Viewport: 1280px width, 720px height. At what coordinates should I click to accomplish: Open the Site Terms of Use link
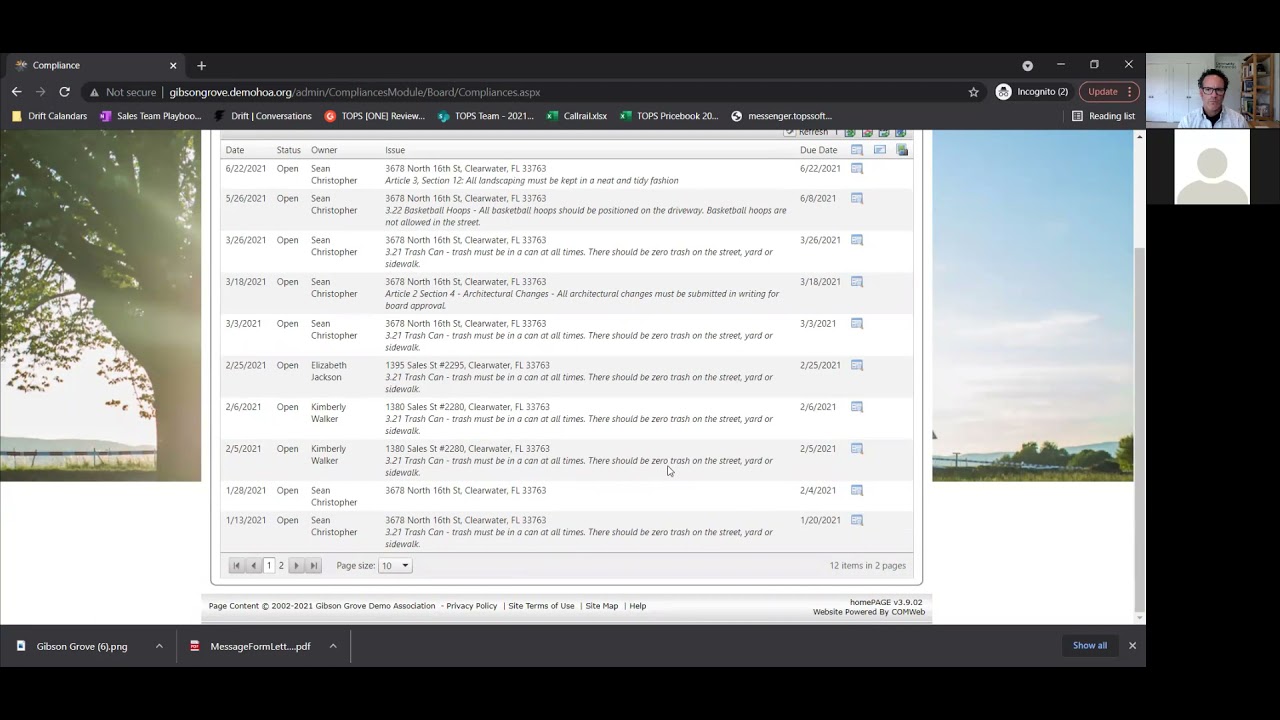click(541, 606)
